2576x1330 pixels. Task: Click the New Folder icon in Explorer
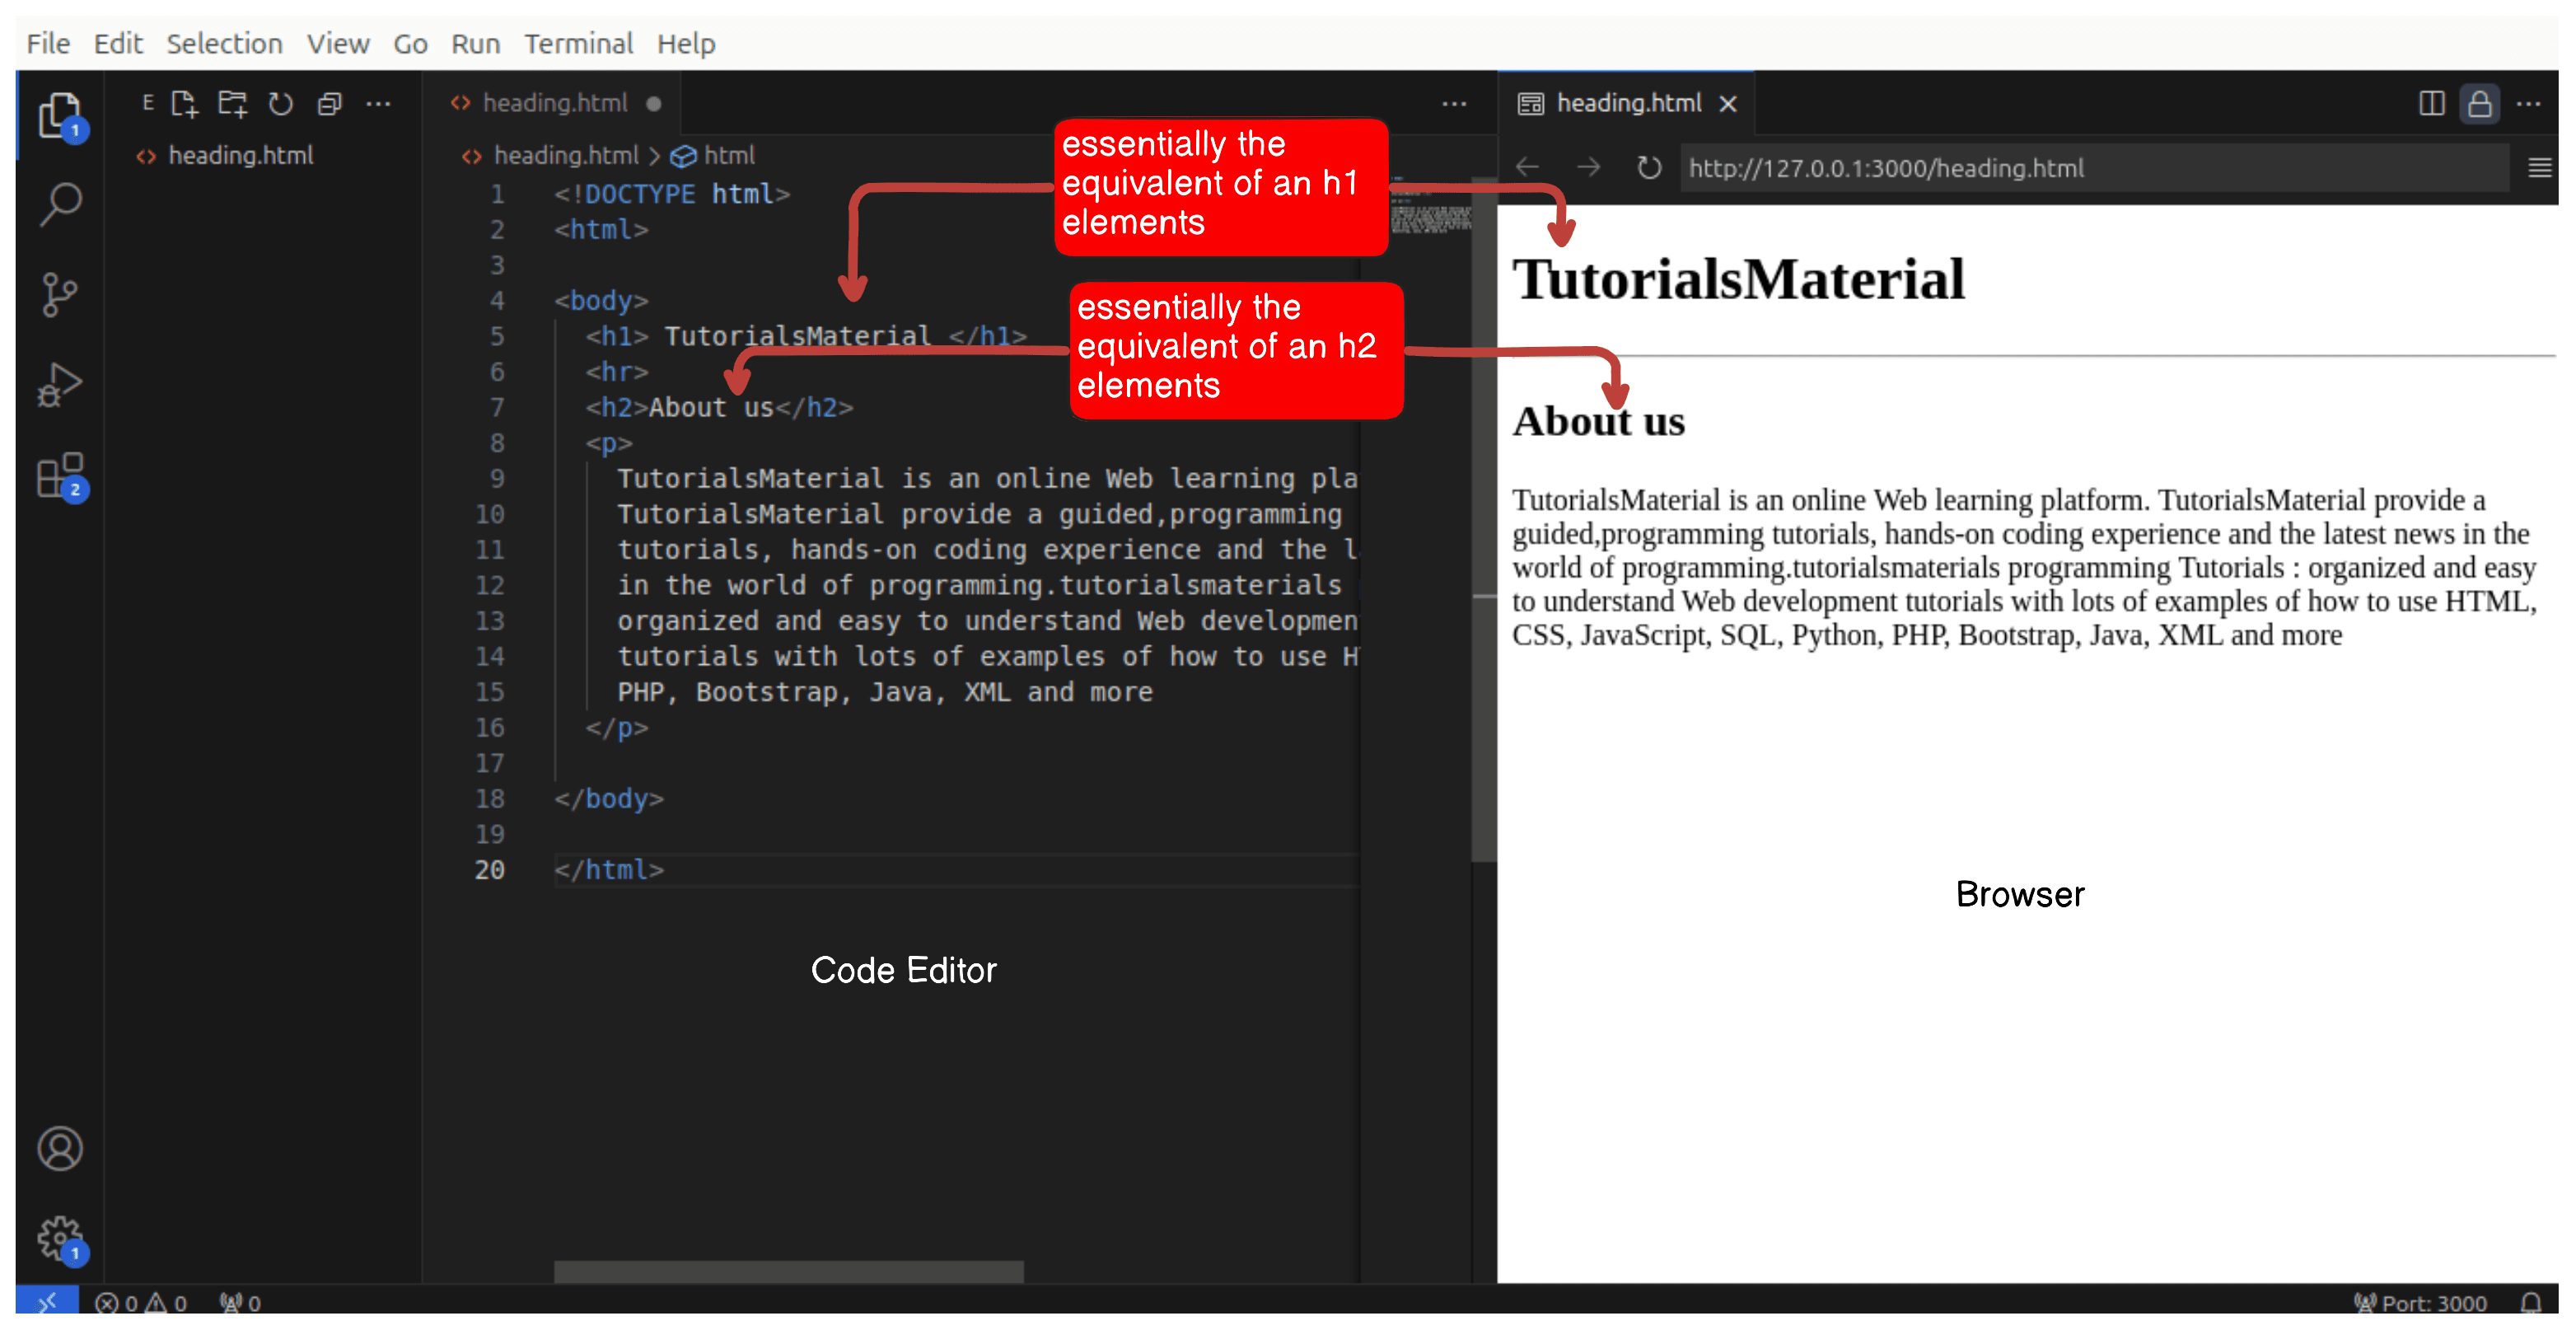[x=233, y=104]
